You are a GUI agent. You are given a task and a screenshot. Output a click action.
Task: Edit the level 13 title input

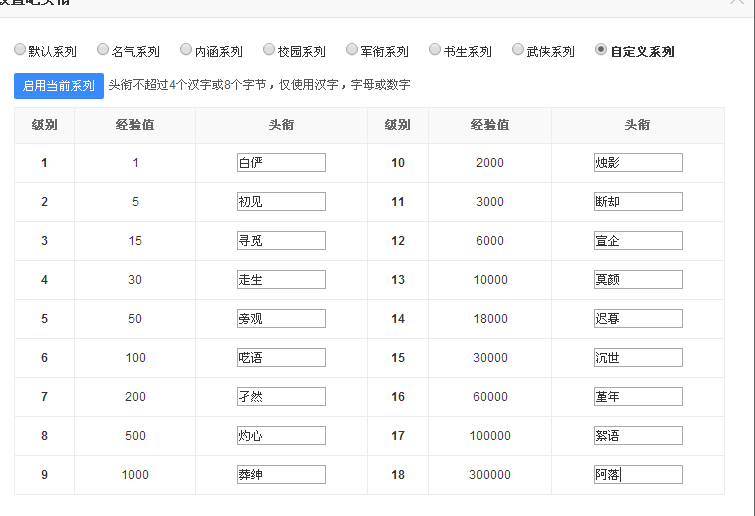[638, 279]
